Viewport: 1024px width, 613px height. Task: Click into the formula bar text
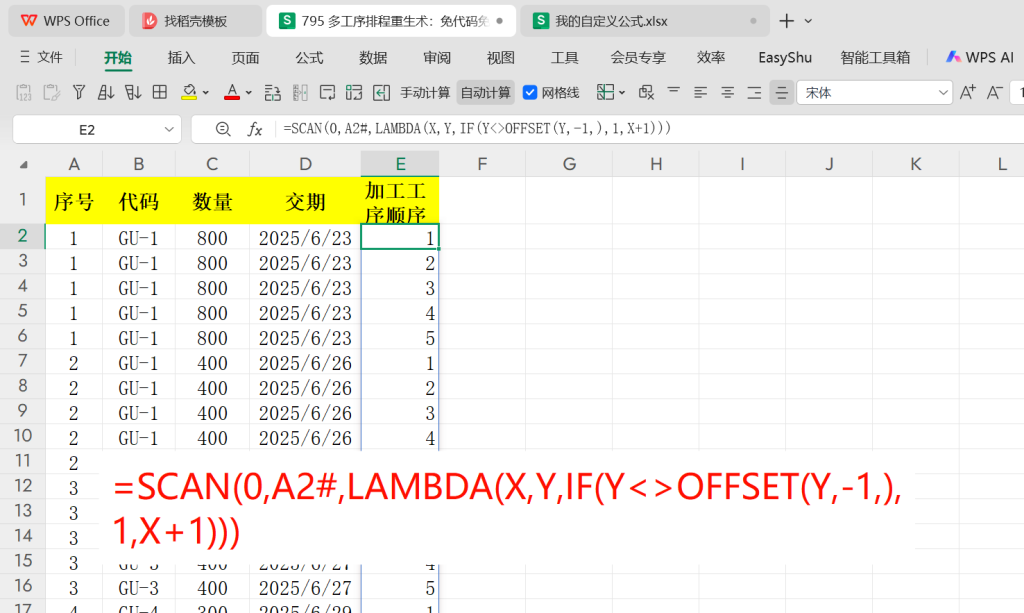[x=477, y=129]
